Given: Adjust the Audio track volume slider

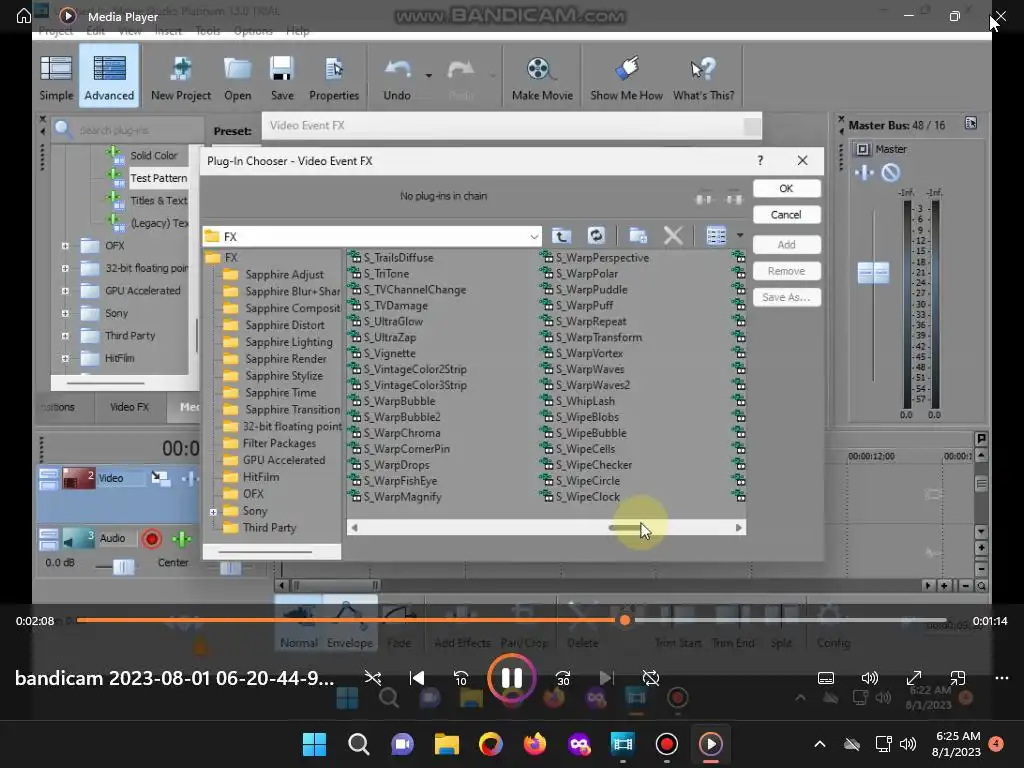Looking at the screenshot, I should pos(123,566).
